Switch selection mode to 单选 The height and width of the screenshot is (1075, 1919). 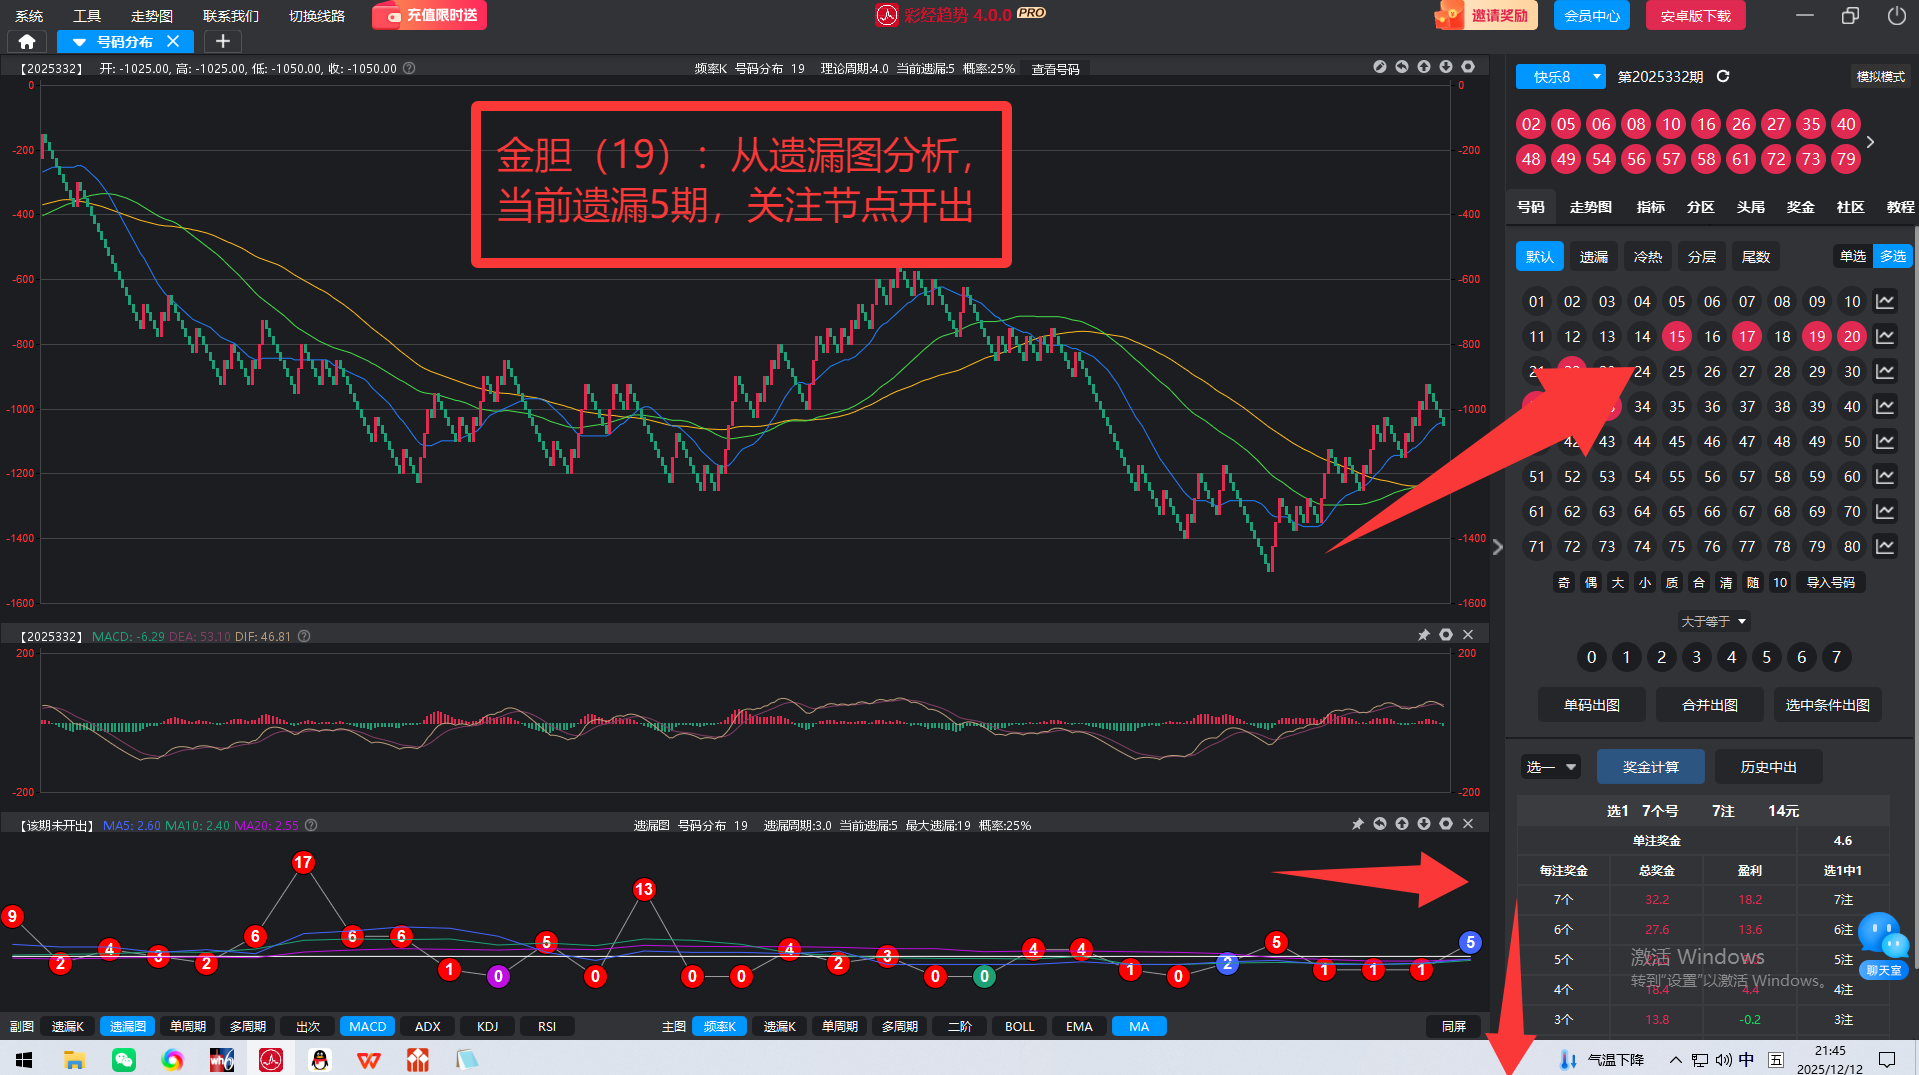click(1853, 256)
